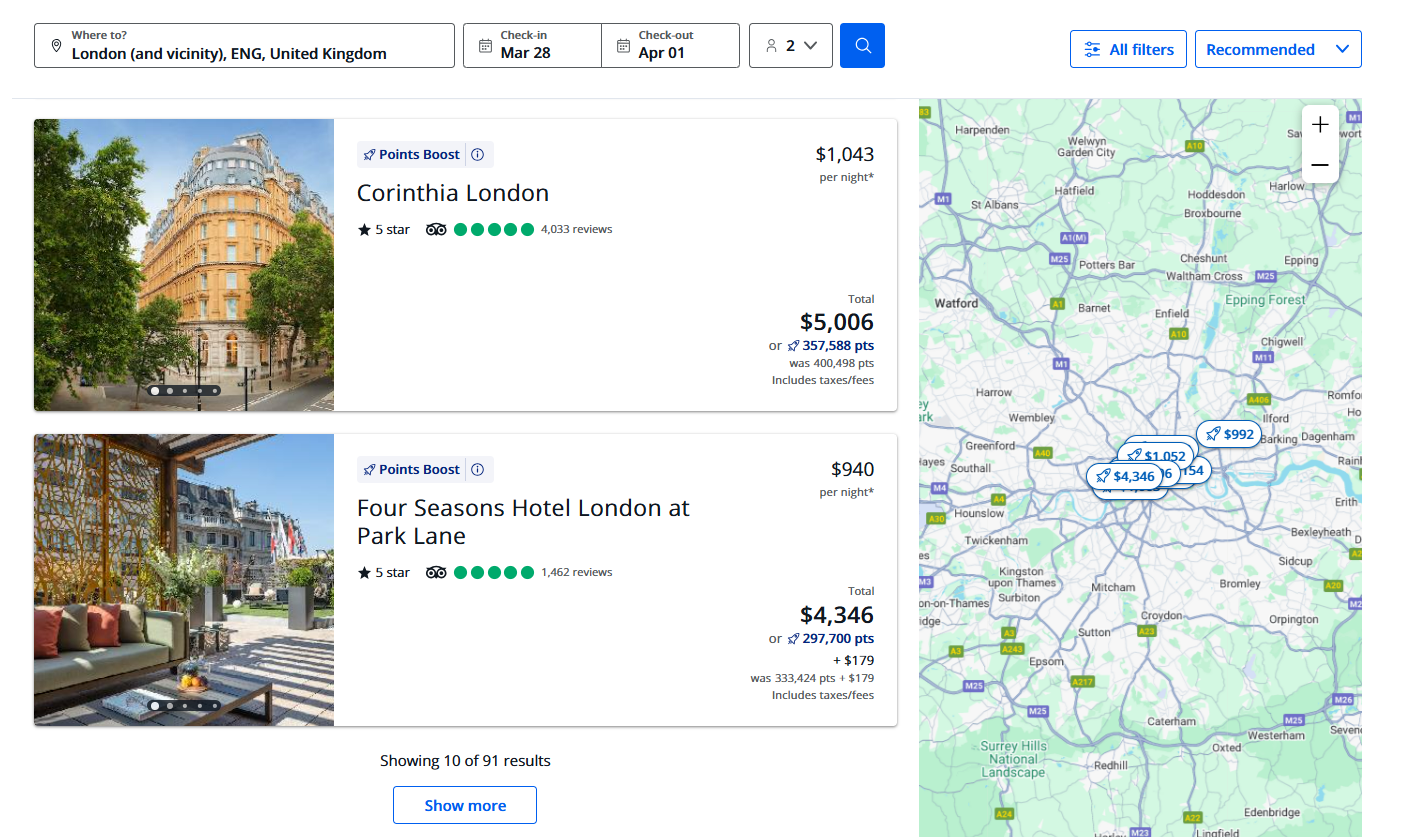Screen dimensions: 1405x837
Task: Open Points Boost info for Corinthia London
Action: [x=477, y=155]
